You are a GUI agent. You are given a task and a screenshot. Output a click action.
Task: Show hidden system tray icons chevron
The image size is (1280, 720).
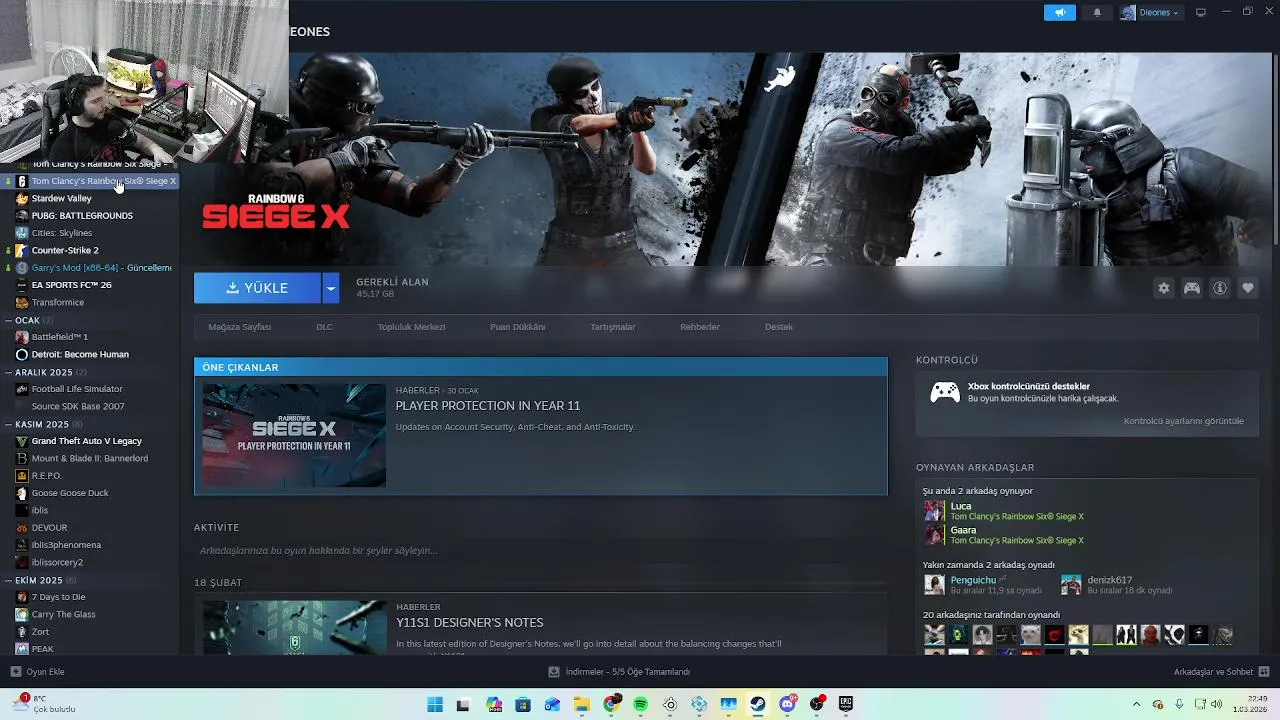point(1136,705)
